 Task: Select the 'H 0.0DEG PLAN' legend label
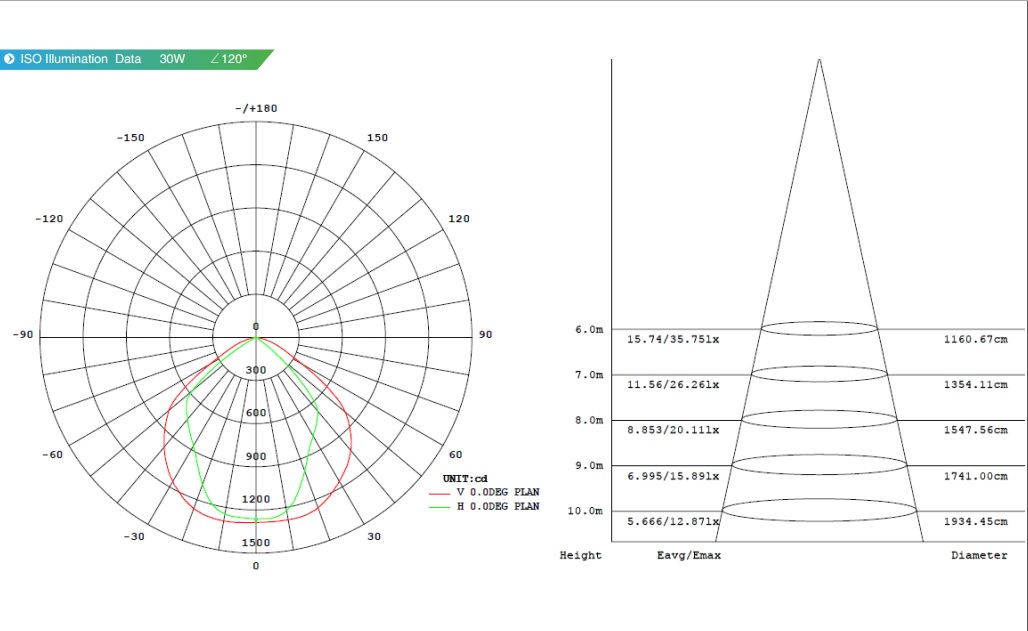click(x=498, y=506)
